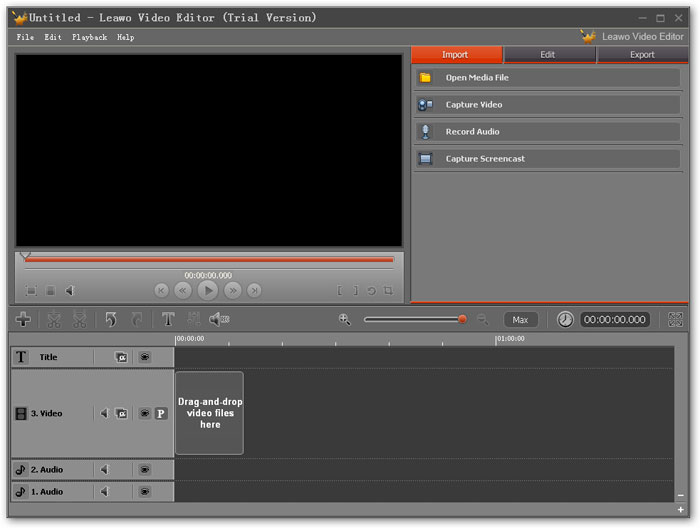Mute the 3. Video track speaker
700x528 pixels.
pyautogui.click(x=104, y=413)
